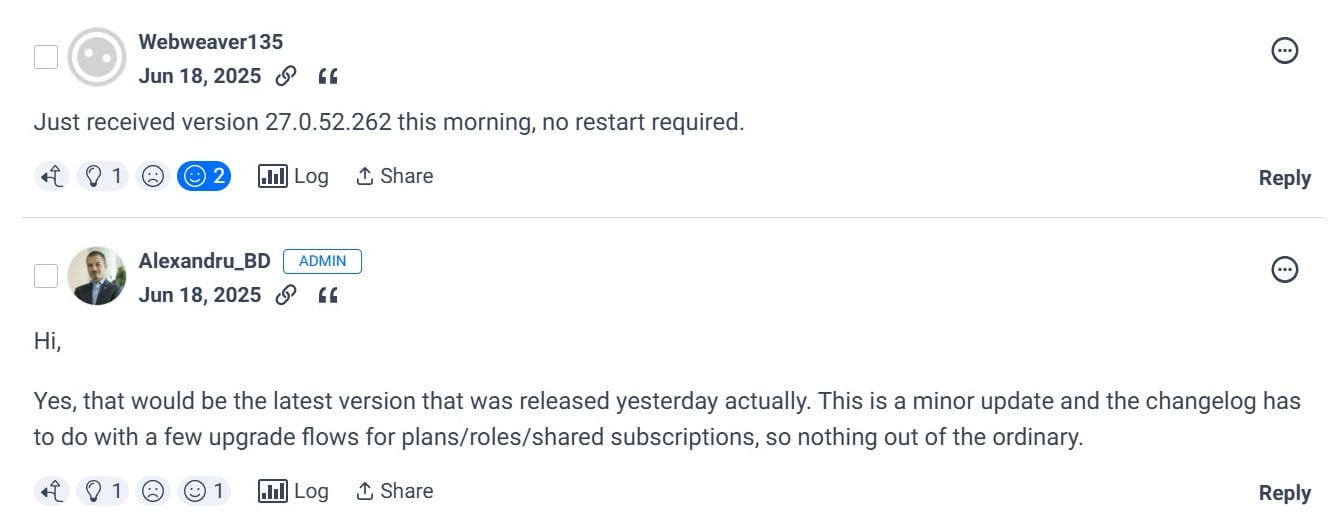Image resolution: width=1336 pixels, height=528 pixels.
Task: Reply to Webweaver135's post
Action: (x=1284, y=178)
